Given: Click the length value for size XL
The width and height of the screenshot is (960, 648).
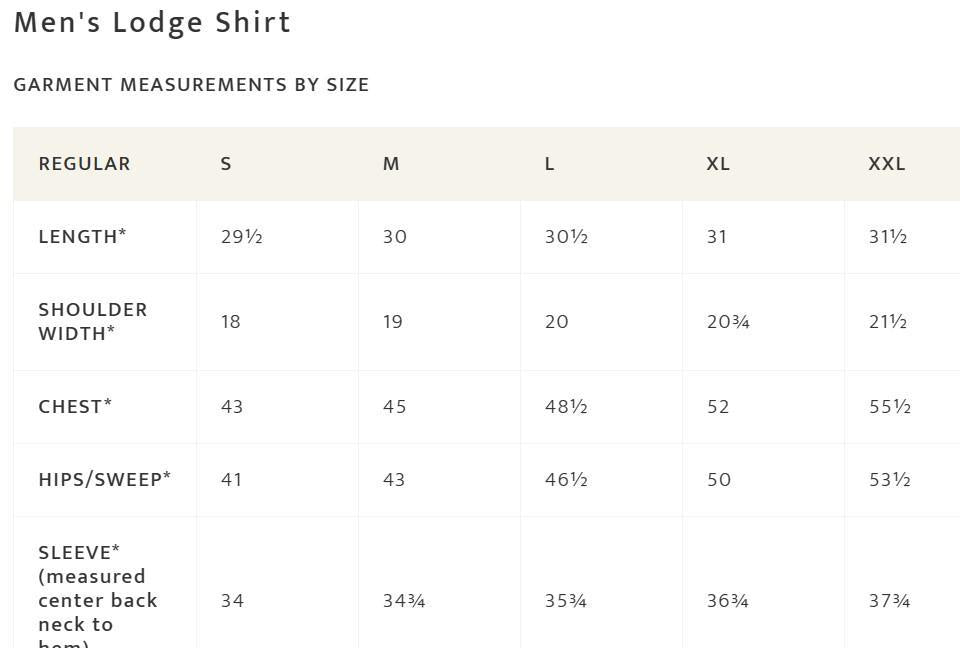Looking at the screenshot, I should click(x=717, y=237).
